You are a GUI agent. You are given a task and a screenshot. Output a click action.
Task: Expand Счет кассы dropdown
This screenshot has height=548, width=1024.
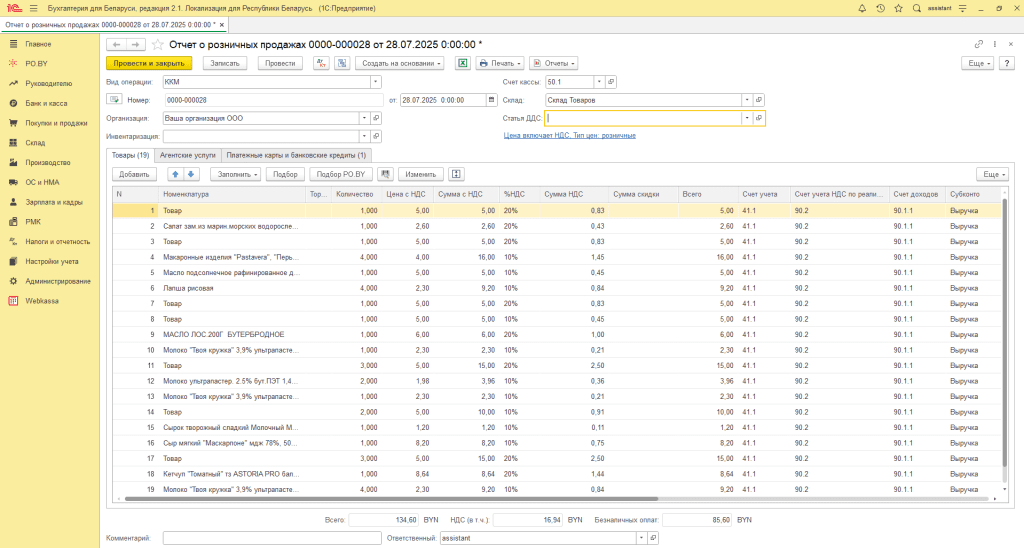click(x=599, y=82)
